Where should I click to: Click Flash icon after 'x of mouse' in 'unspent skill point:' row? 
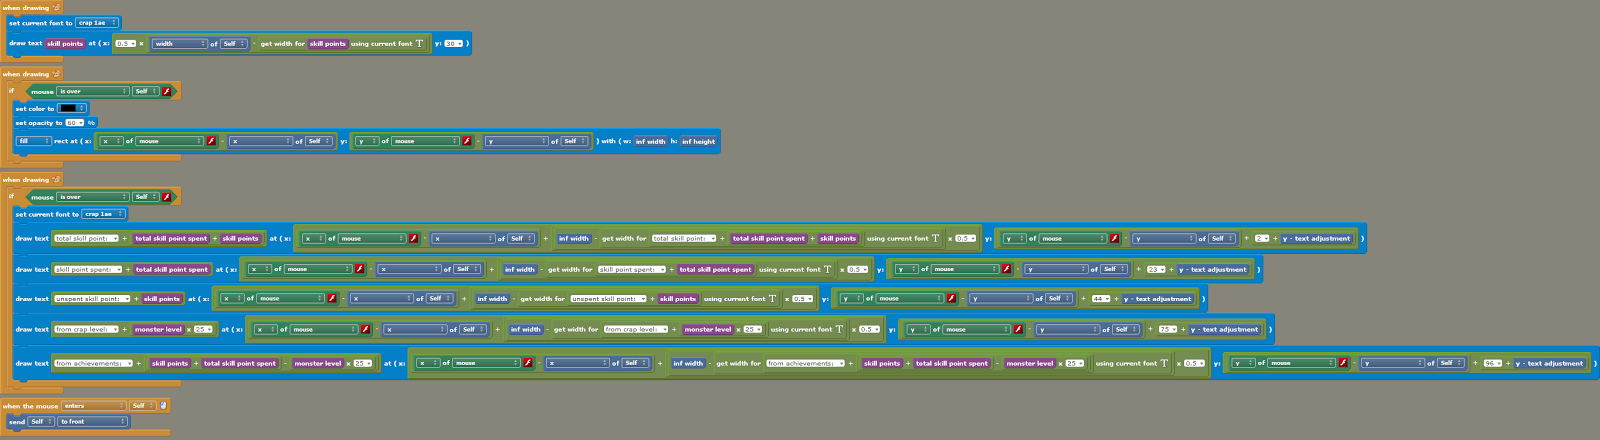pos(331,299)
